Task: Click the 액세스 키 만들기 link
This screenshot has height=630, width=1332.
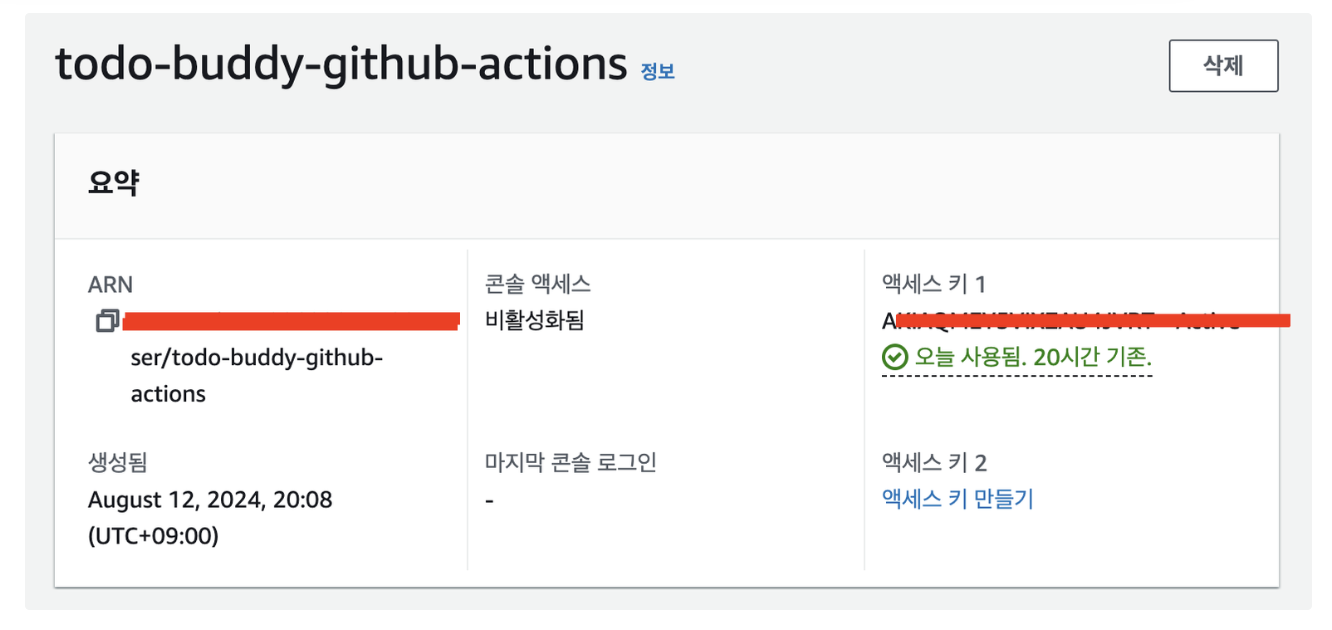Action: click(x=957, y=498)
